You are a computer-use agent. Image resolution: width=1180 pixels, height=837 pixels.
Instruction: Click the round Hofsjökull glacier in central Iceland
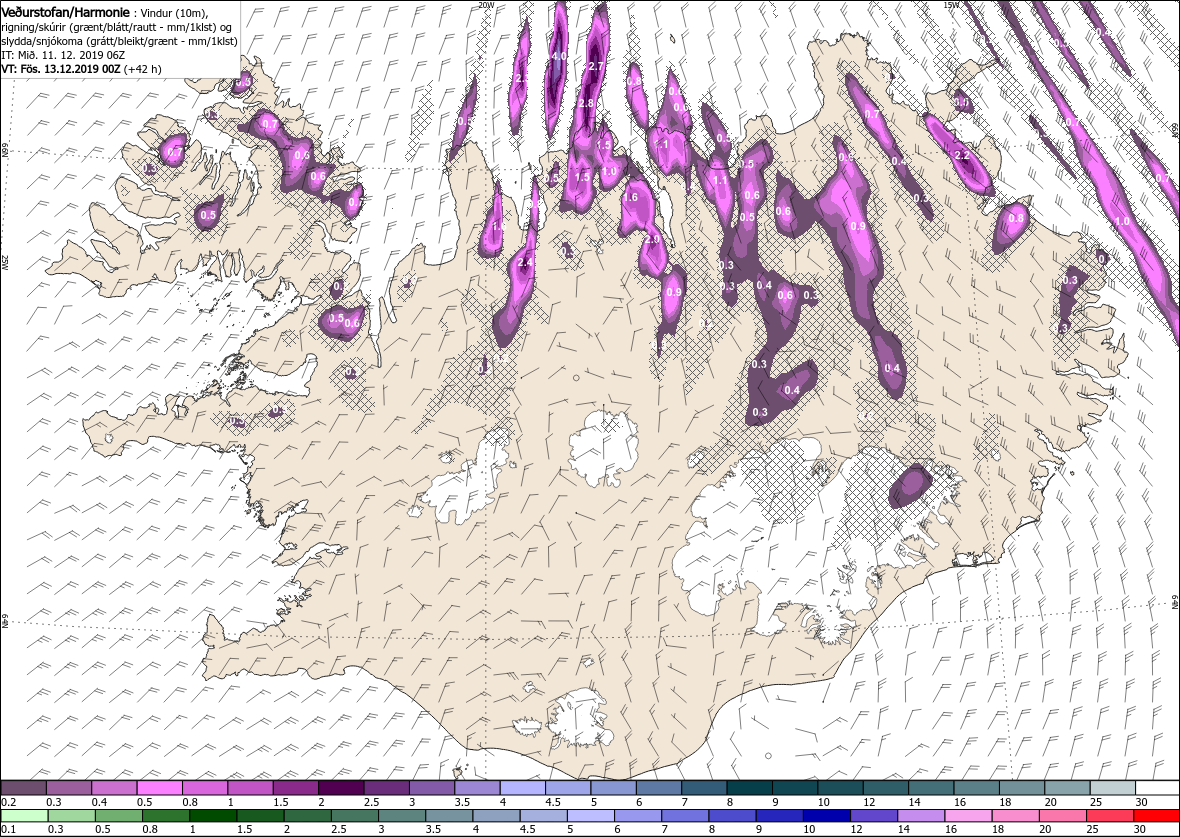(x=604, y=449)
